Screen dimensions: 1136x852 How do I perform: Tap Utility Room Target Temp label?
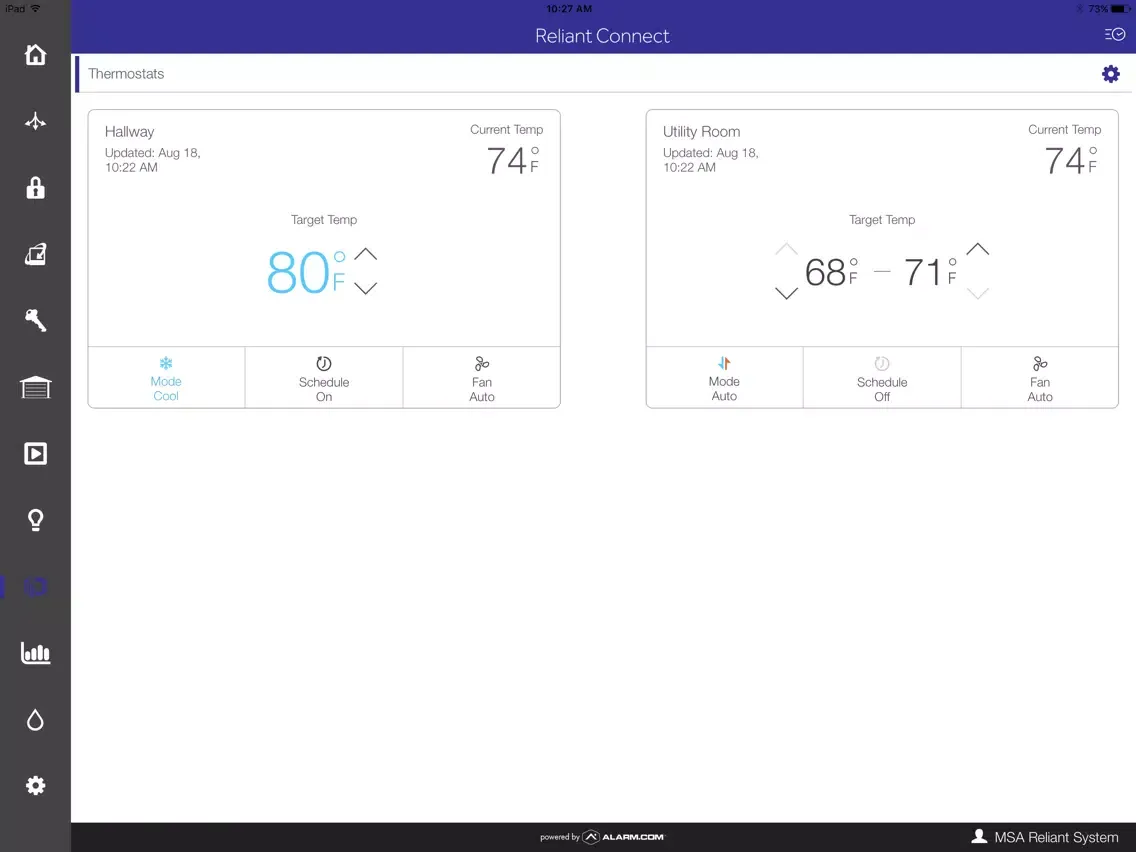coord(882,220)
